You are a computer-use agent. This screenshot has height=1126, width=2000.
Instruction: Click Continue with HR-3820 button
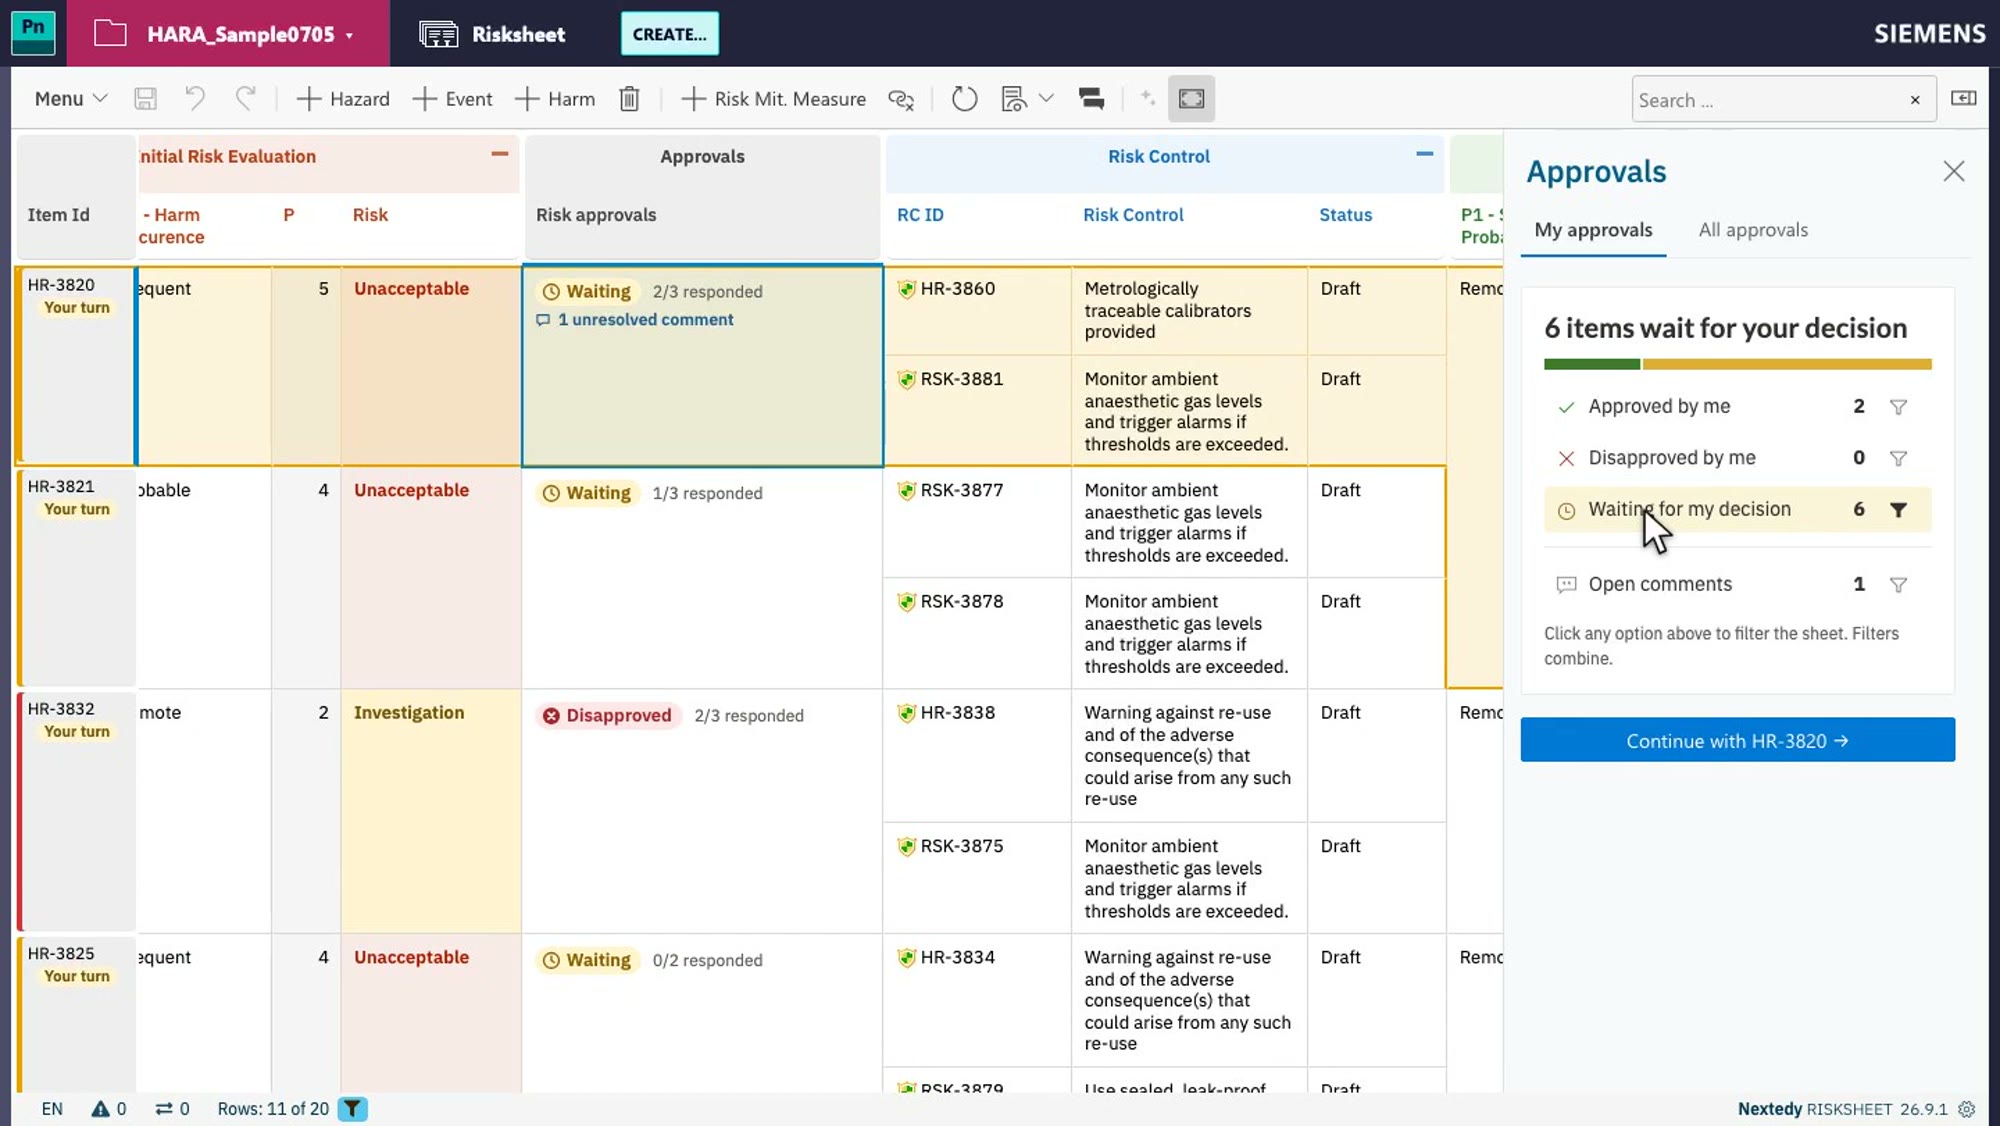[1737, 741]
